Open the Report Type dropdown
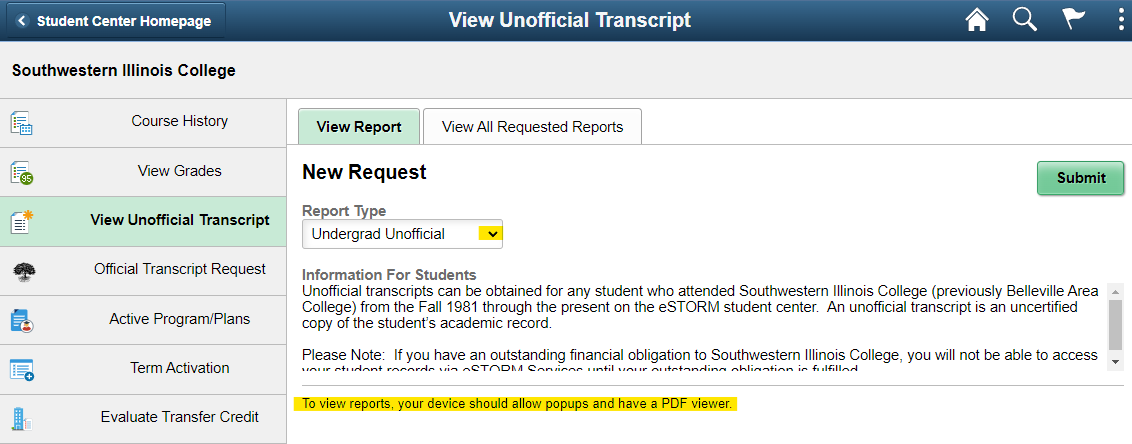Screen dimensions: 1132x444 402,234
